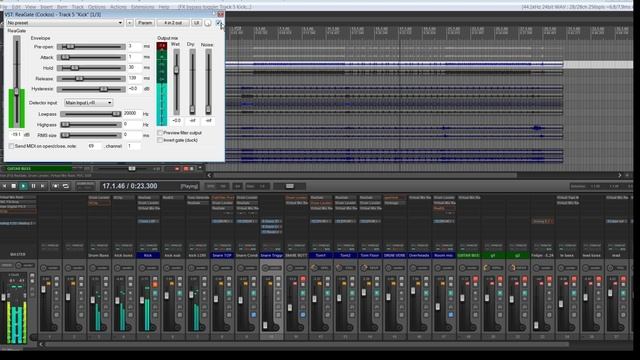The height and width of the screenshot is (360, 640).
Task: Click the Pre-open milliseconds value field
Action: 134,46
